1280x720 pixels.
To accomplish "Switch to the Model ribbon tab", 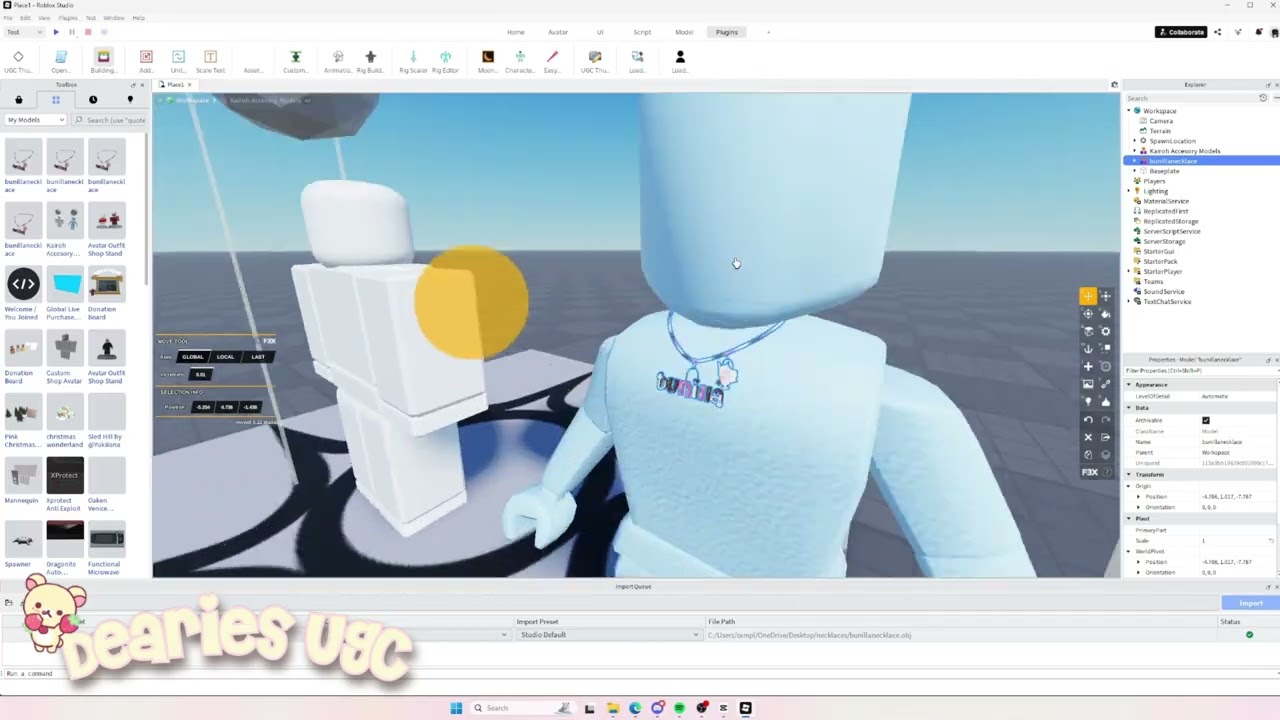I will click(684, 32).
